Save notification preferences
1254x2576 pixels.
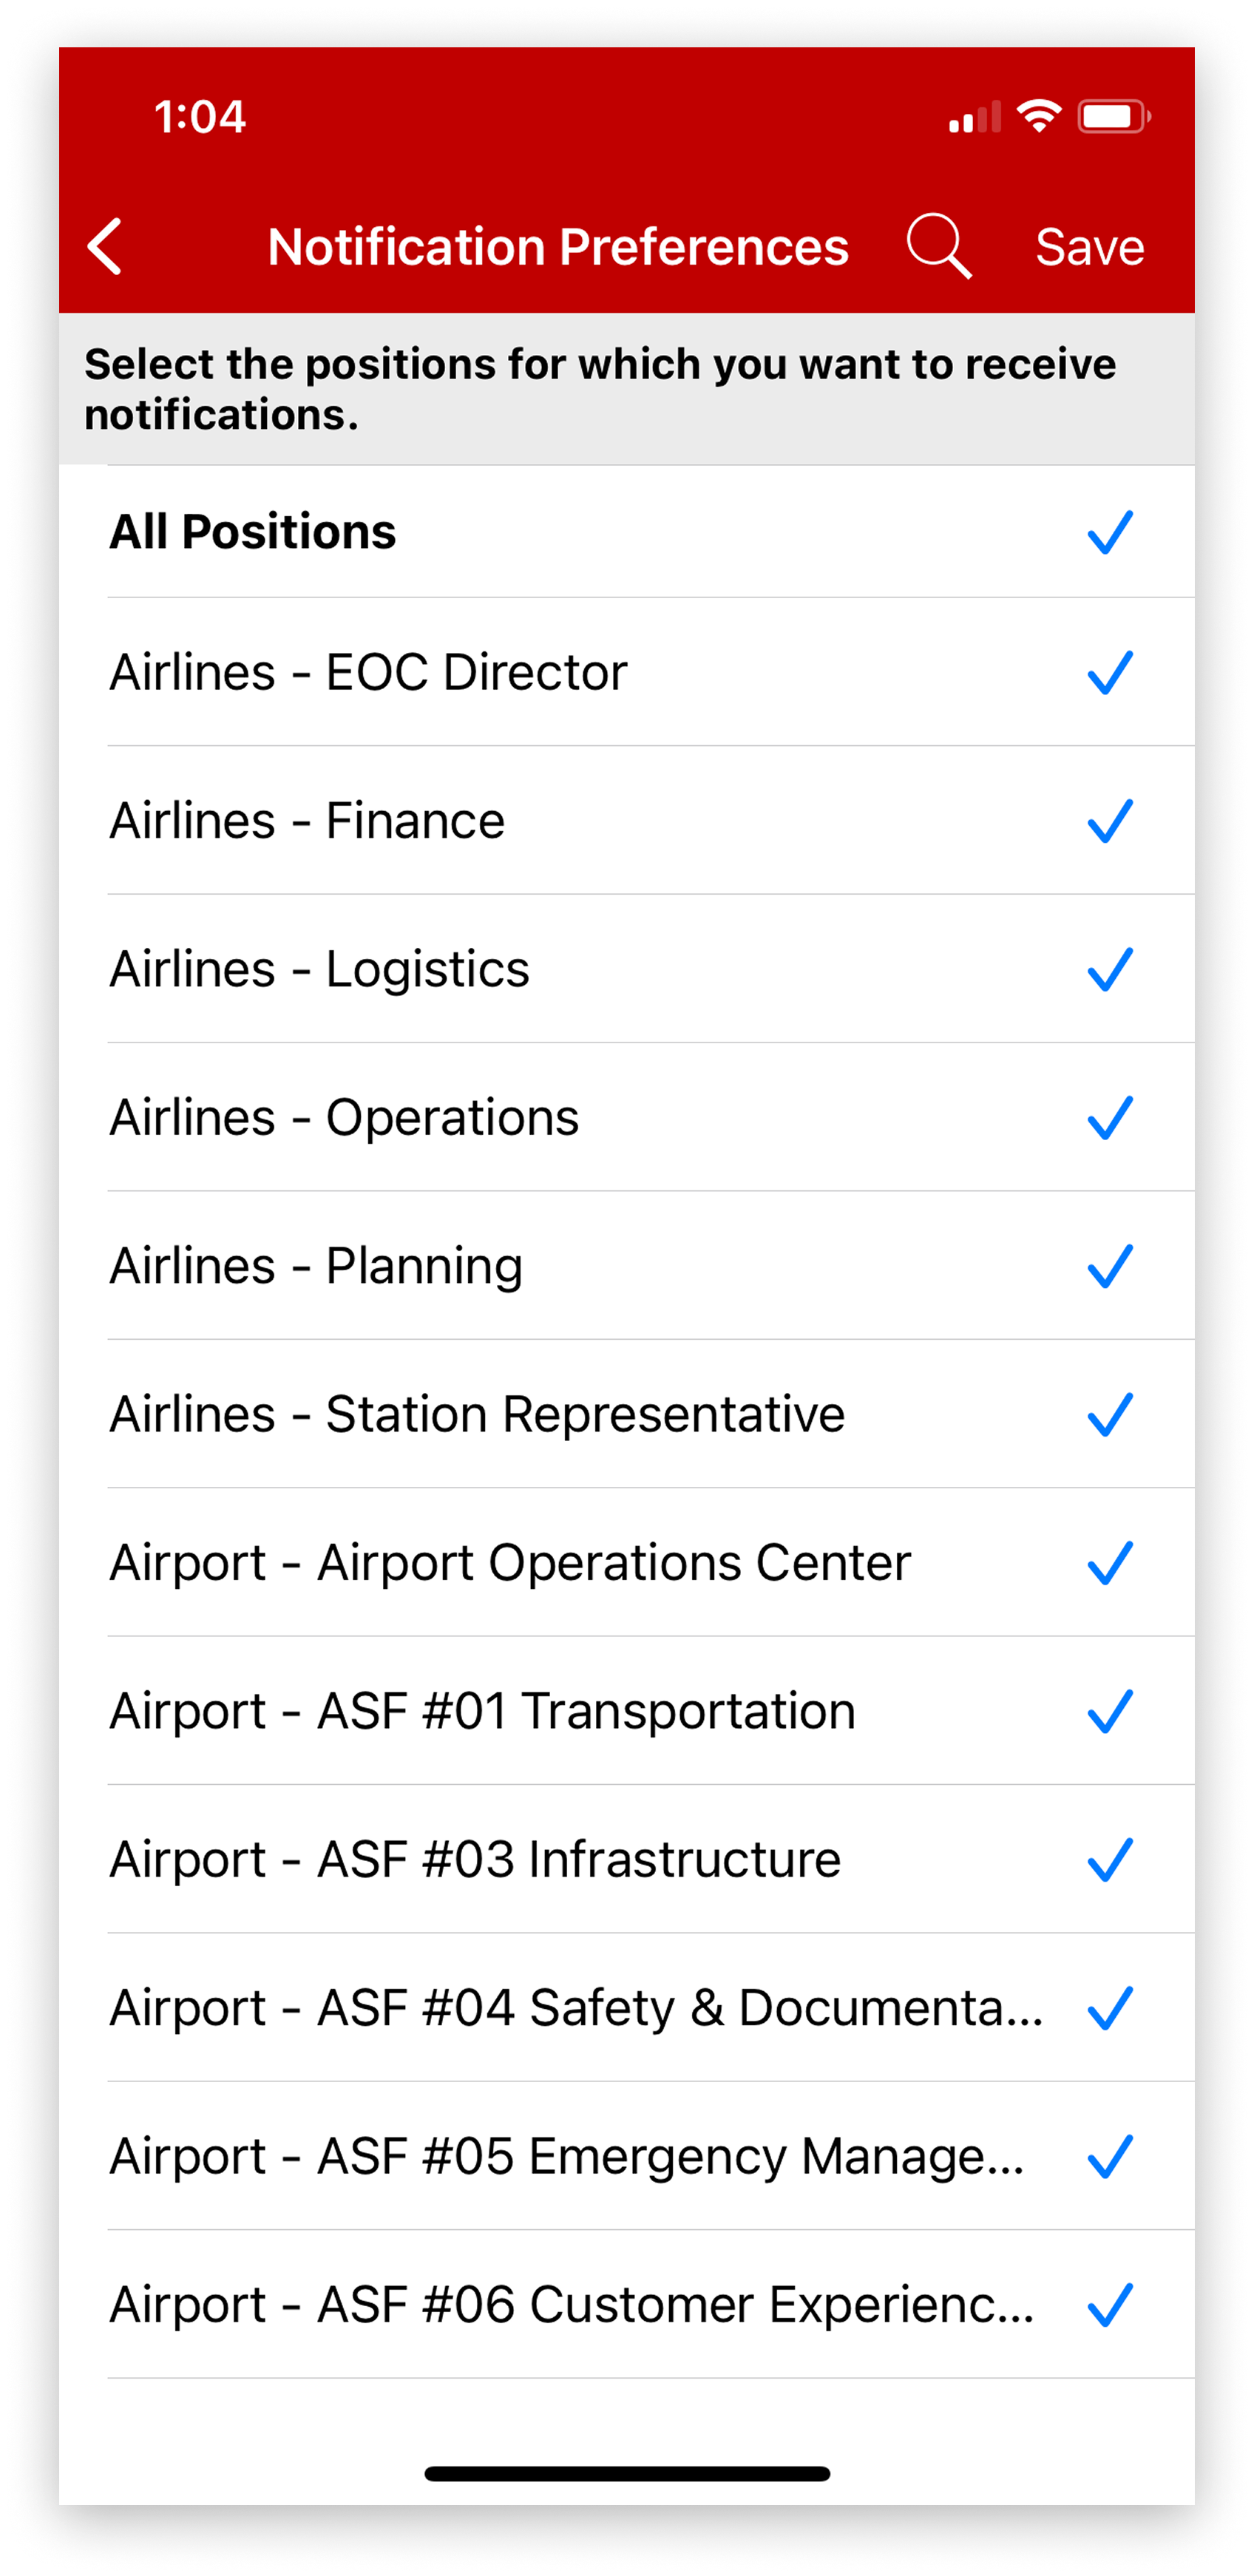point(1089,247)
